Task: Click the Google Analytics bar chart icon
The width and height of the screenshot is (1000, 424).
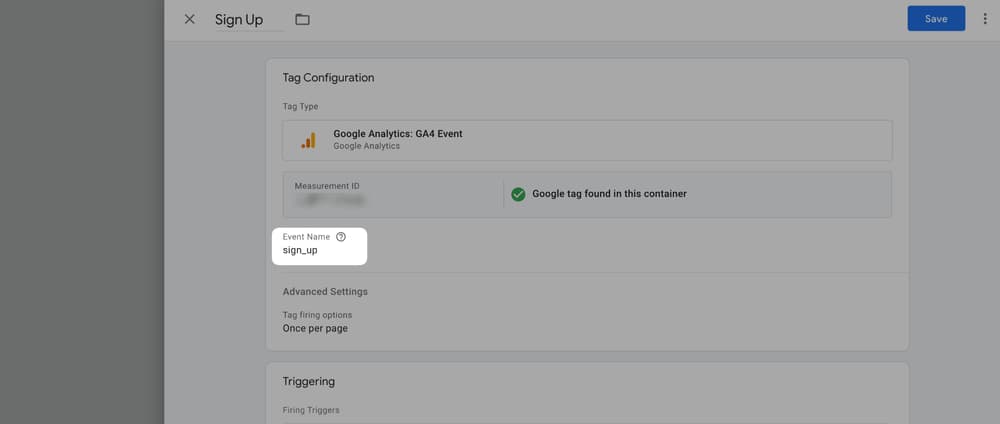Action: 308,140
